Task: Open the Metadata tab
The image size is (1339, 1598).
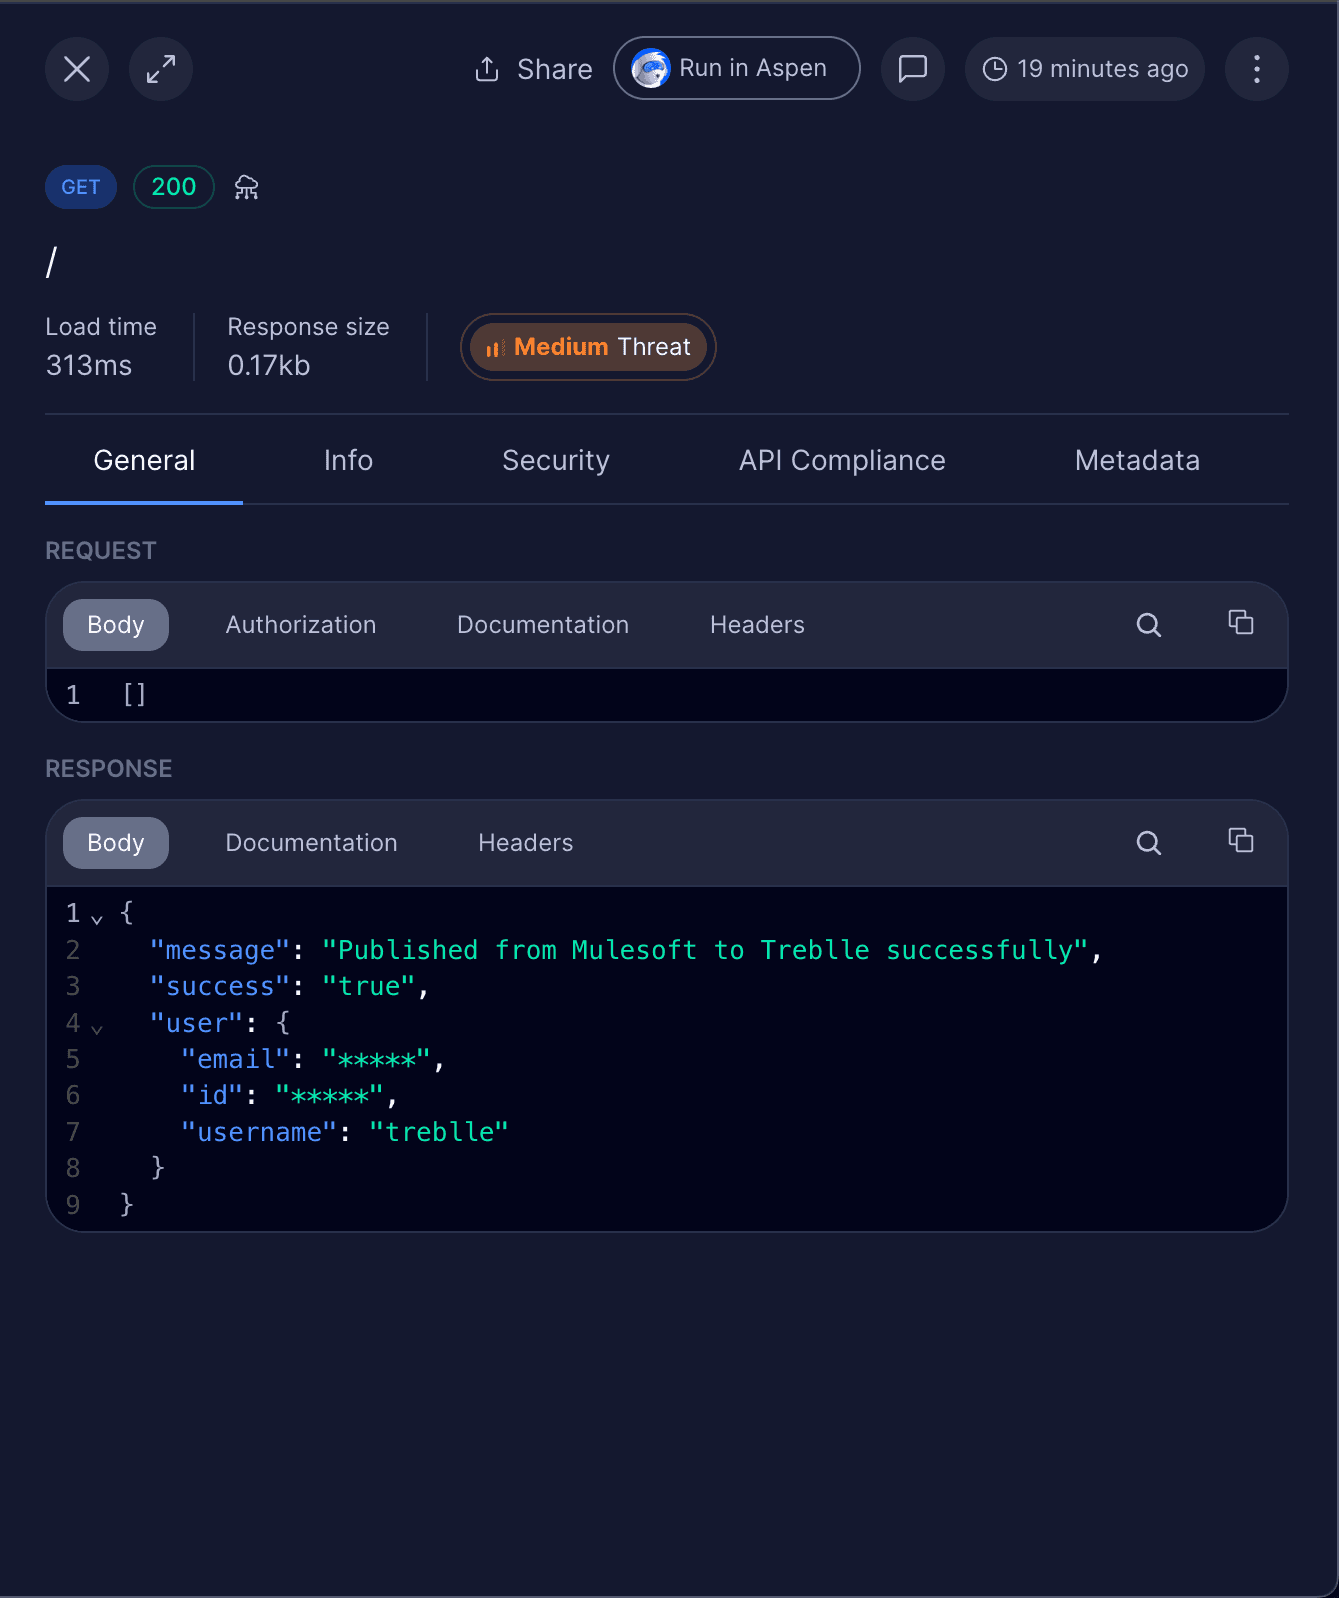Action: [x=1137, y=460]
